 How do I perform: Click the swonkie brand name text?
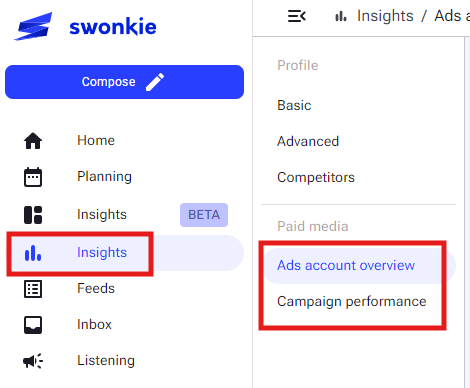point(113,27)
